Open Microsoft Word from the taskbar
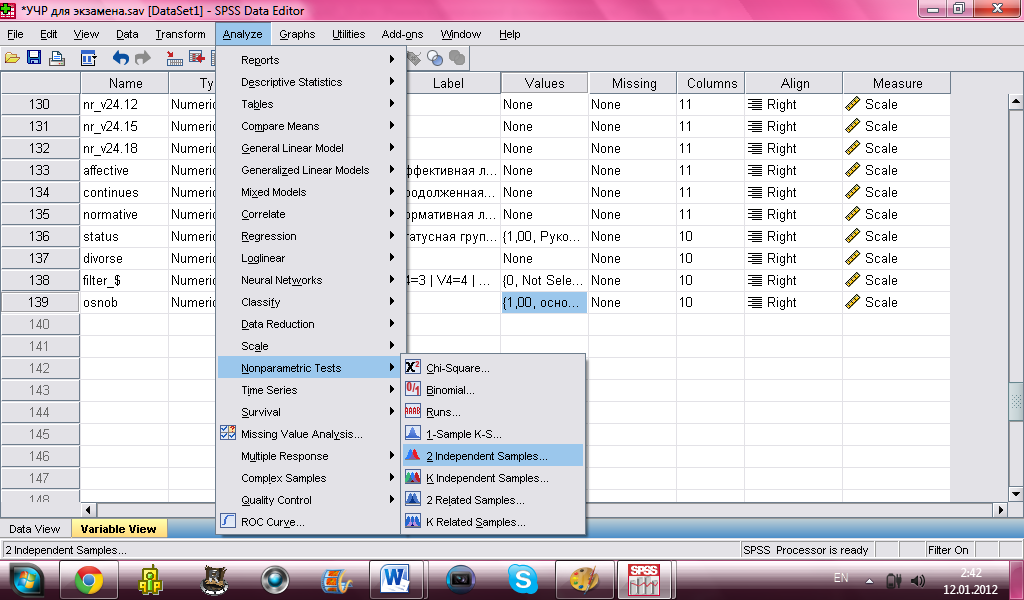 (397, 580)
